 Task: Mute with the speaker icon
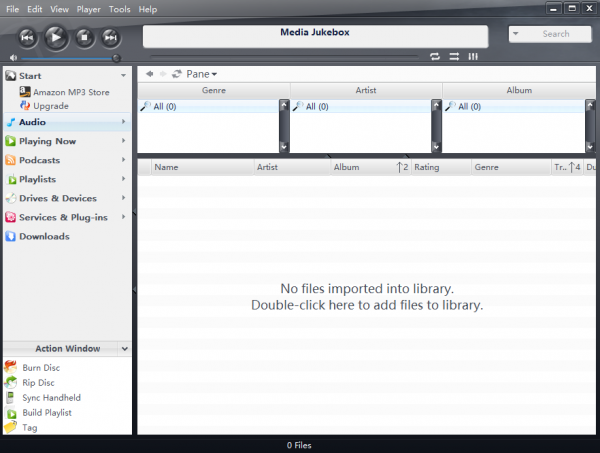pos(13,58)
